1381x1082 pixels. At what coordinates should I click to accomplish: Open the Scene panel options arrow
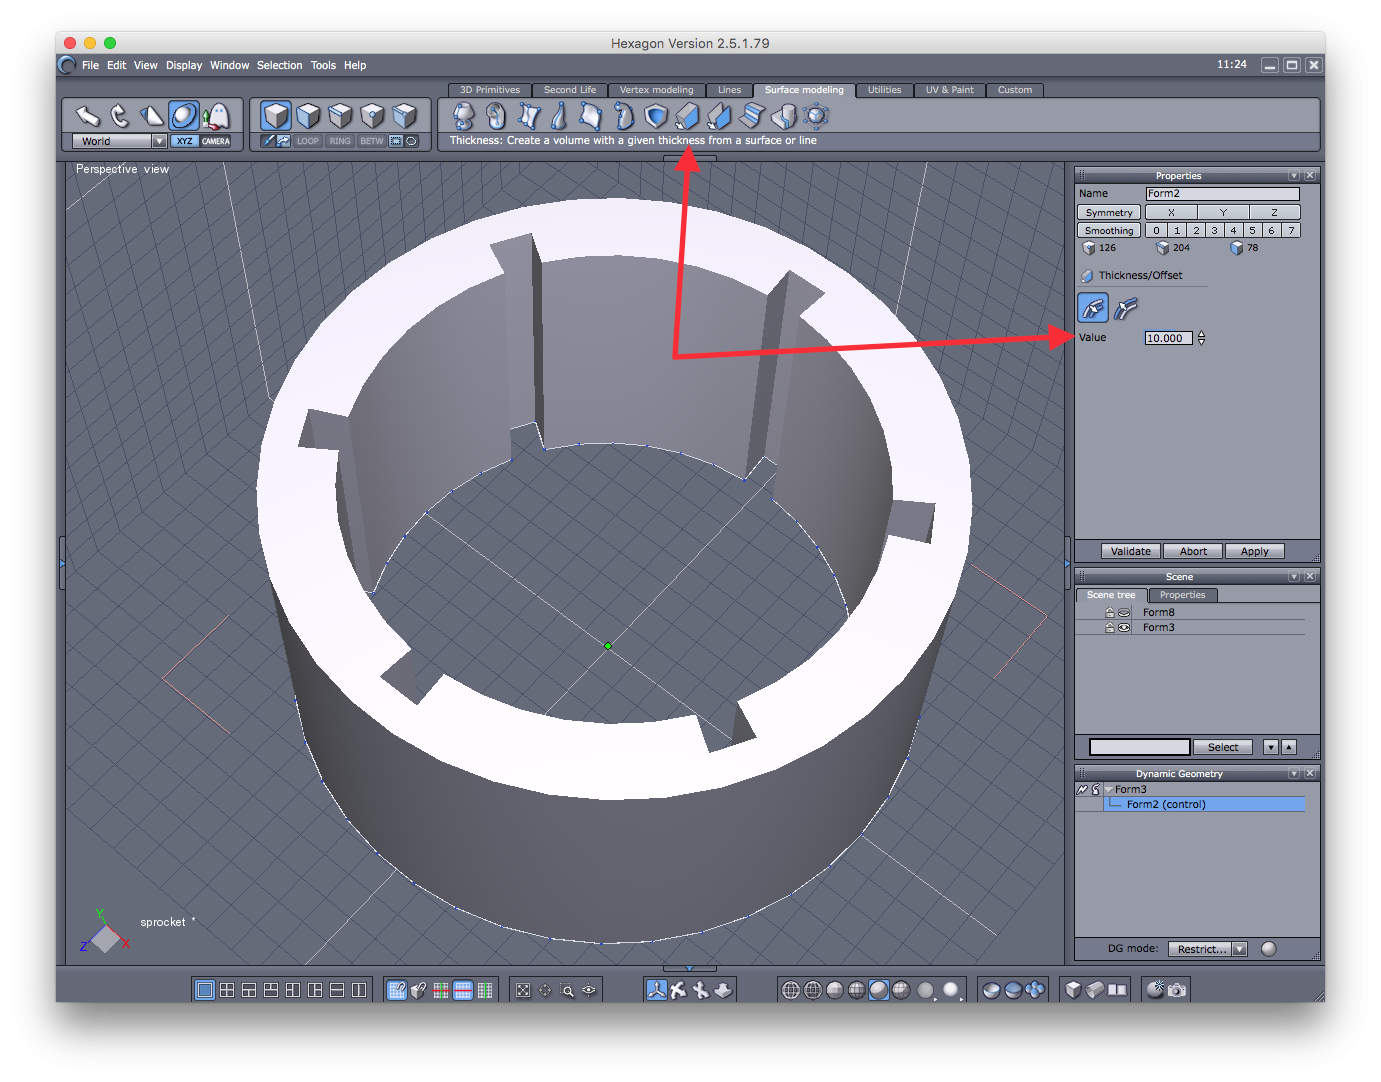[x=1294, y=577]
